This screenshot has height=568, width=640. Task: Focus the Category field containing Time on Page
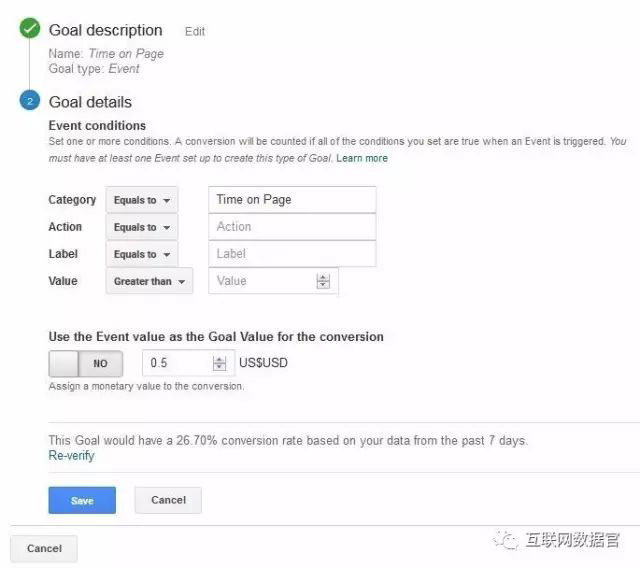[292, 200]
